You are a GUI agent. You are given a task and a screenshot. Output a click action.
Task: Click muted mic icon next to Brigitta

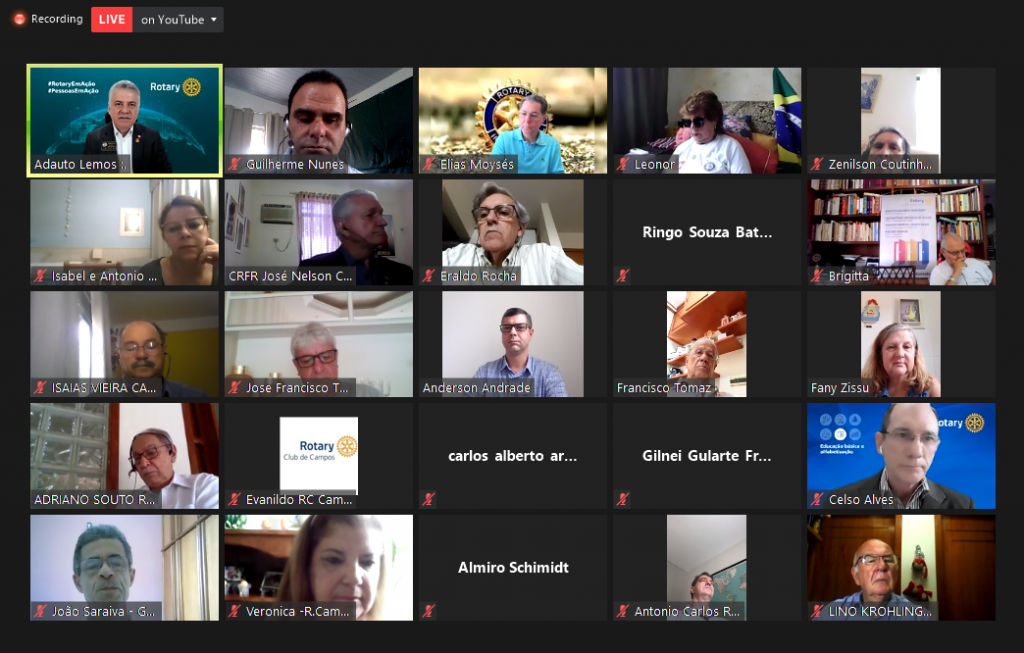tap(817, 276)
